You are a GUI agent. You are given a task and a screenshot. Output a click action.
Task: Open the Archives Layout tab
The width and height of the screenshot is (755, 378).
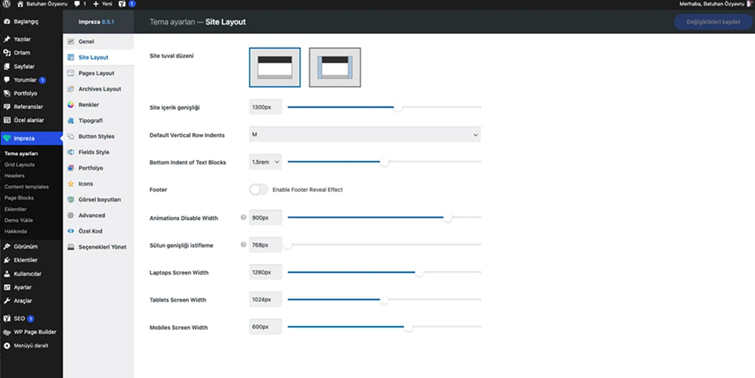pos(98,89)
